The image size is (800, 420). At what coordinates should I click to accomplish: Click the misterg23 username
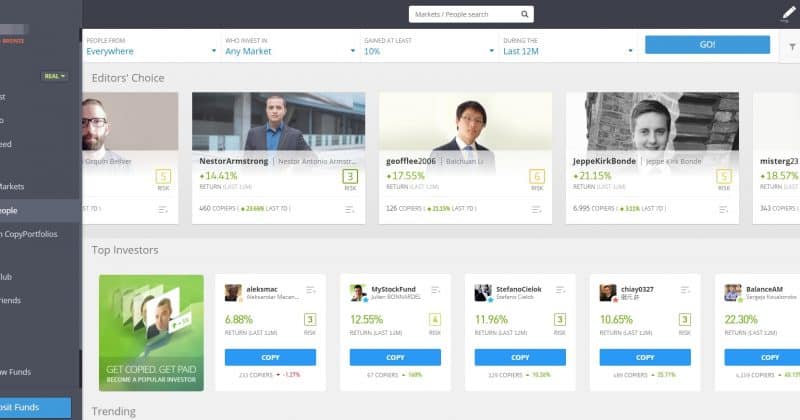(779, 161)
